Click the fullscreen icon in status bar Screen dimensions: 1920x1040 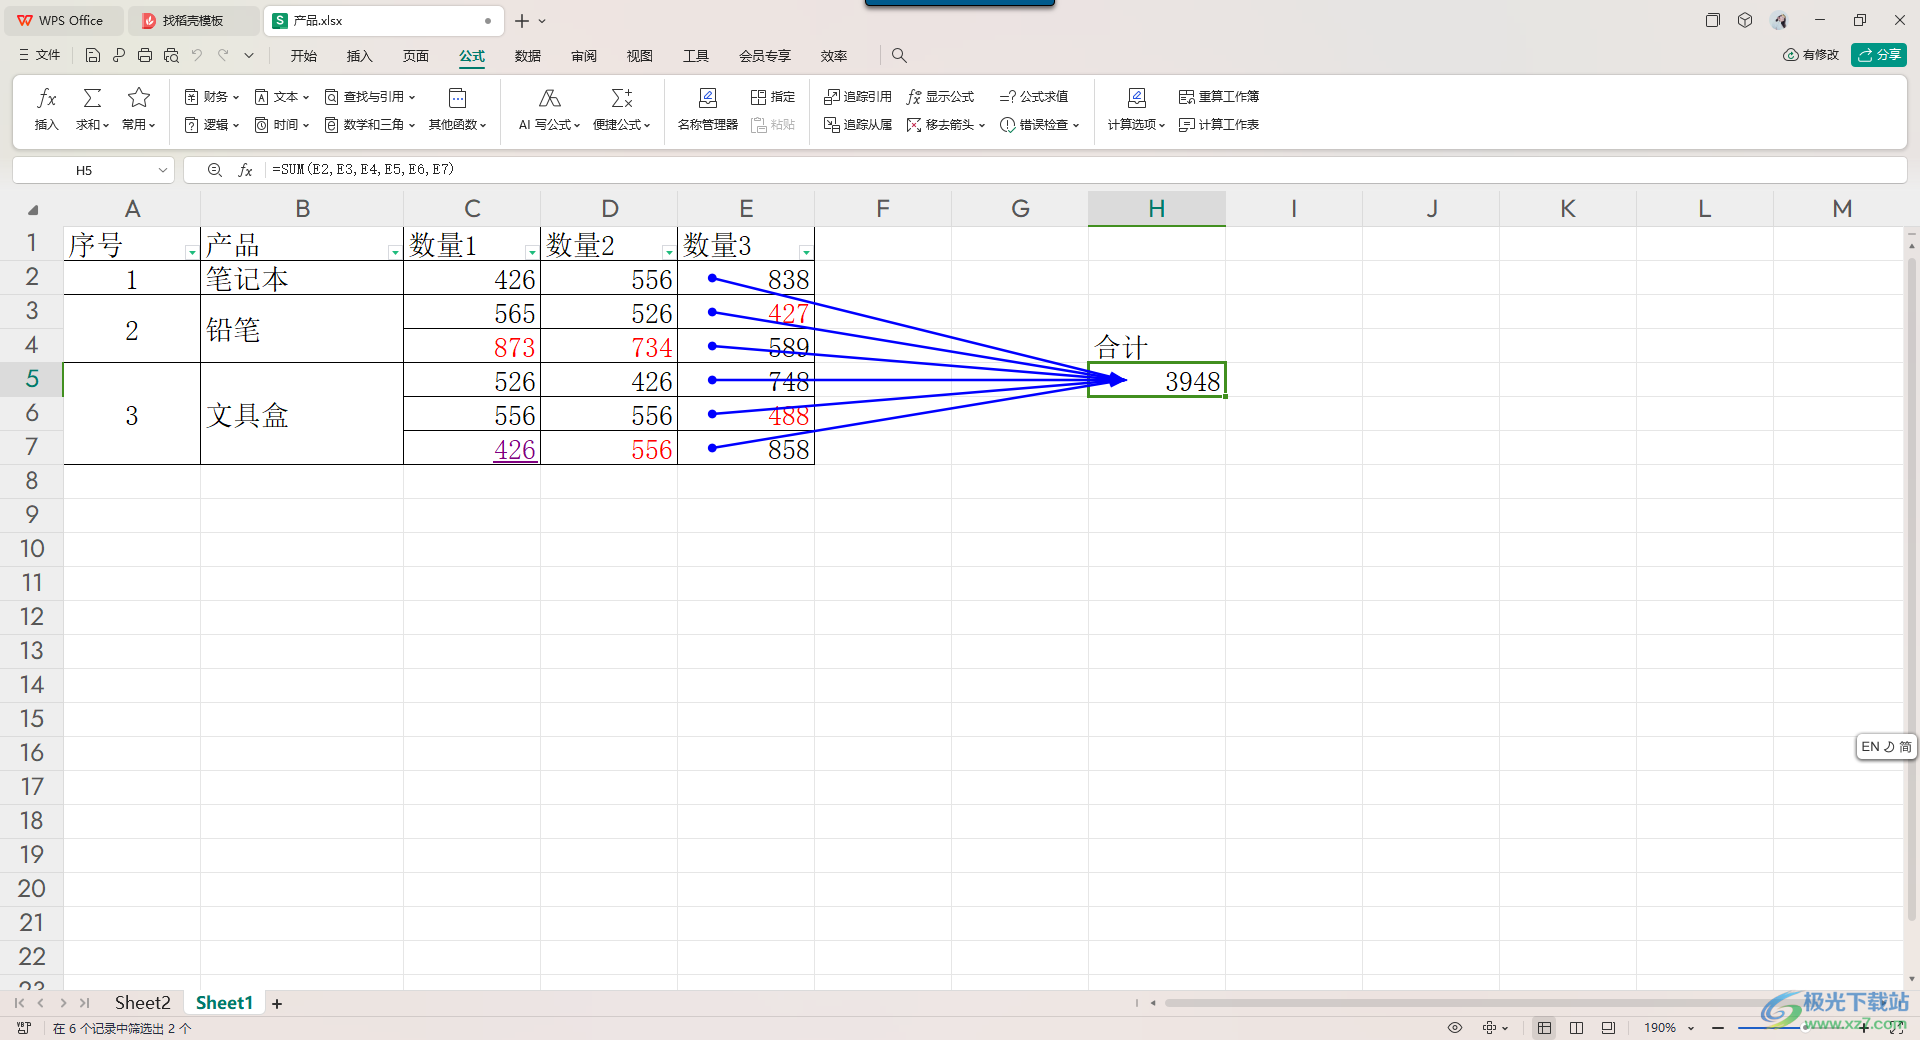coord(1897,1028)
